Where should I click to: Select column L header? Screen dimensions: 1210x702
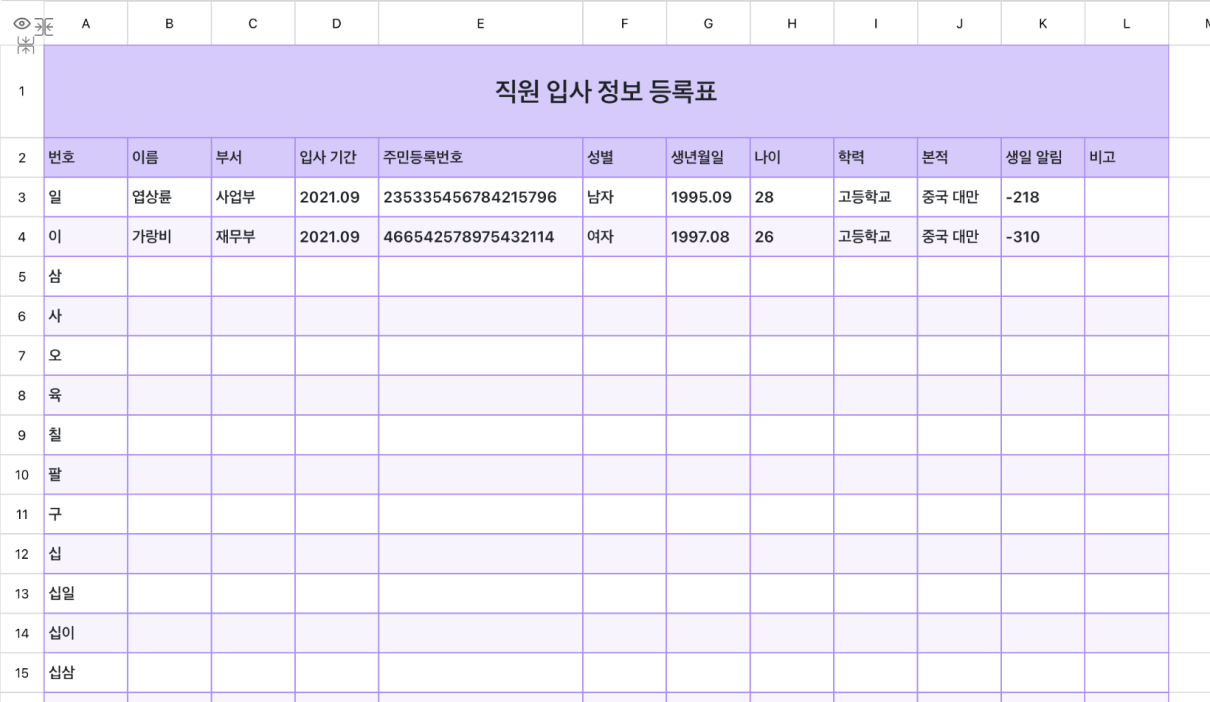(x=1126, y=24)
